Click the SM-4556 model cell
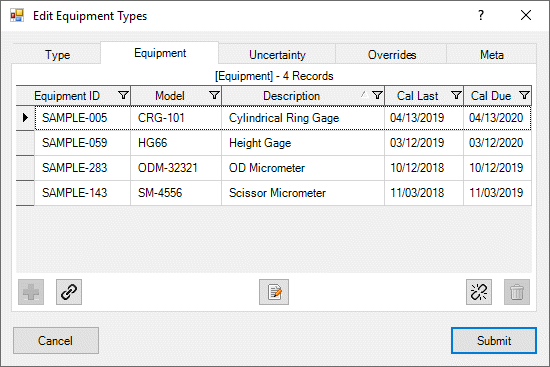 (176, 193)
